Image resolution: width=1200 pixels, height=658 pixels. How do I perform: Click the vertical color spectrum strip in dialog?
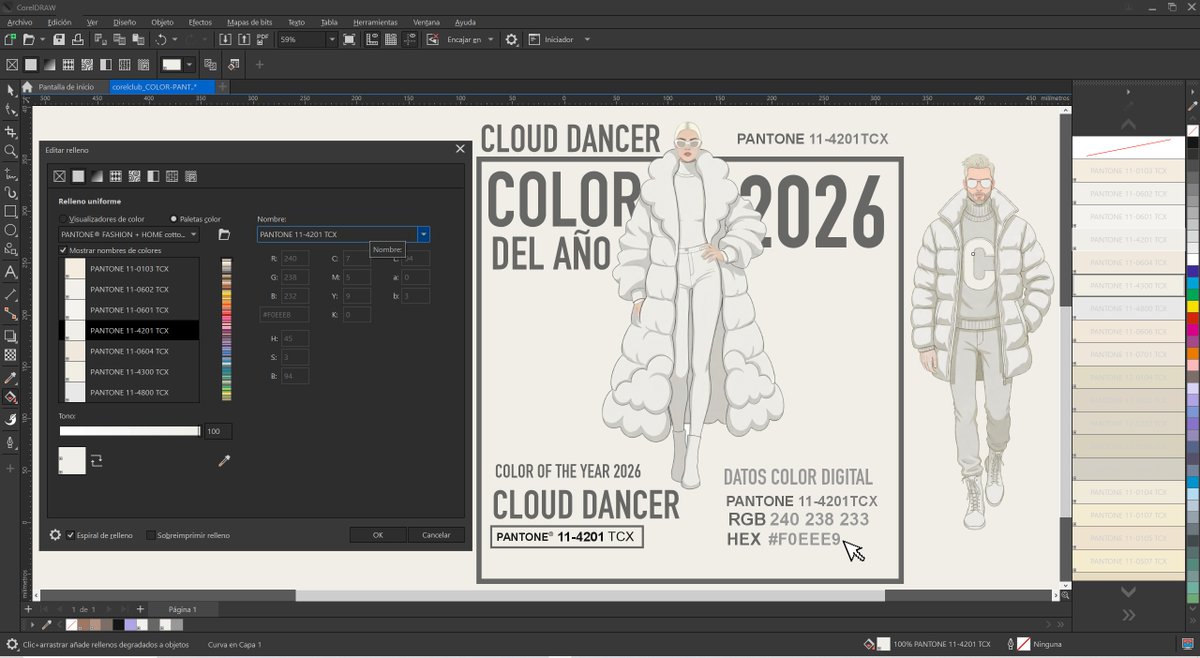(x=227, y=330)
